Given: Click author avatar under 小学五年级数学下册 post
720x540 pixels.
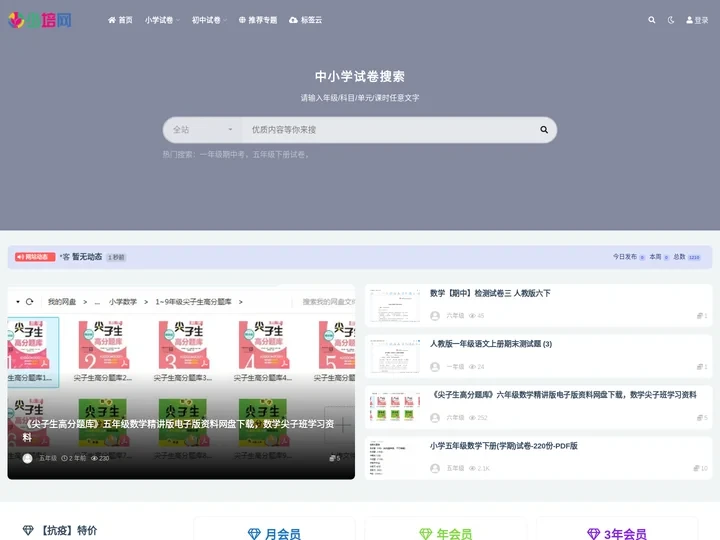Looking at the screenshot, I should click(x=435, y=468).
